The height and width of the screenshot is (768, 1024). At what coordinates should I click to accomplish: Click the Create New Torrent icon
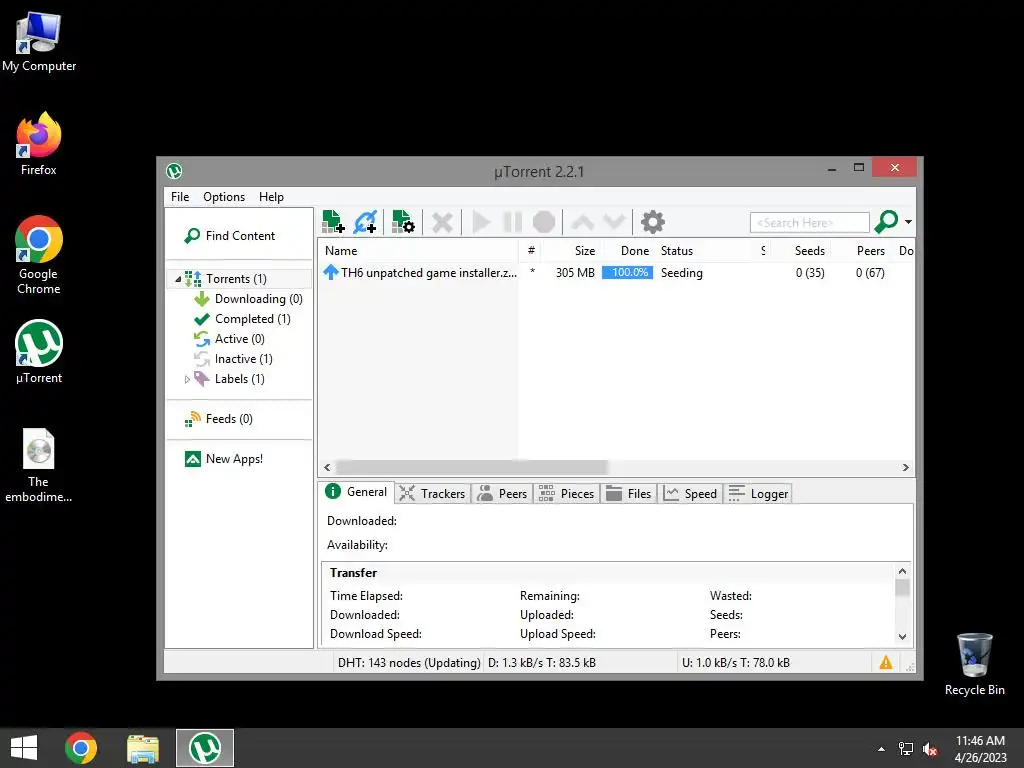point(403,222)
